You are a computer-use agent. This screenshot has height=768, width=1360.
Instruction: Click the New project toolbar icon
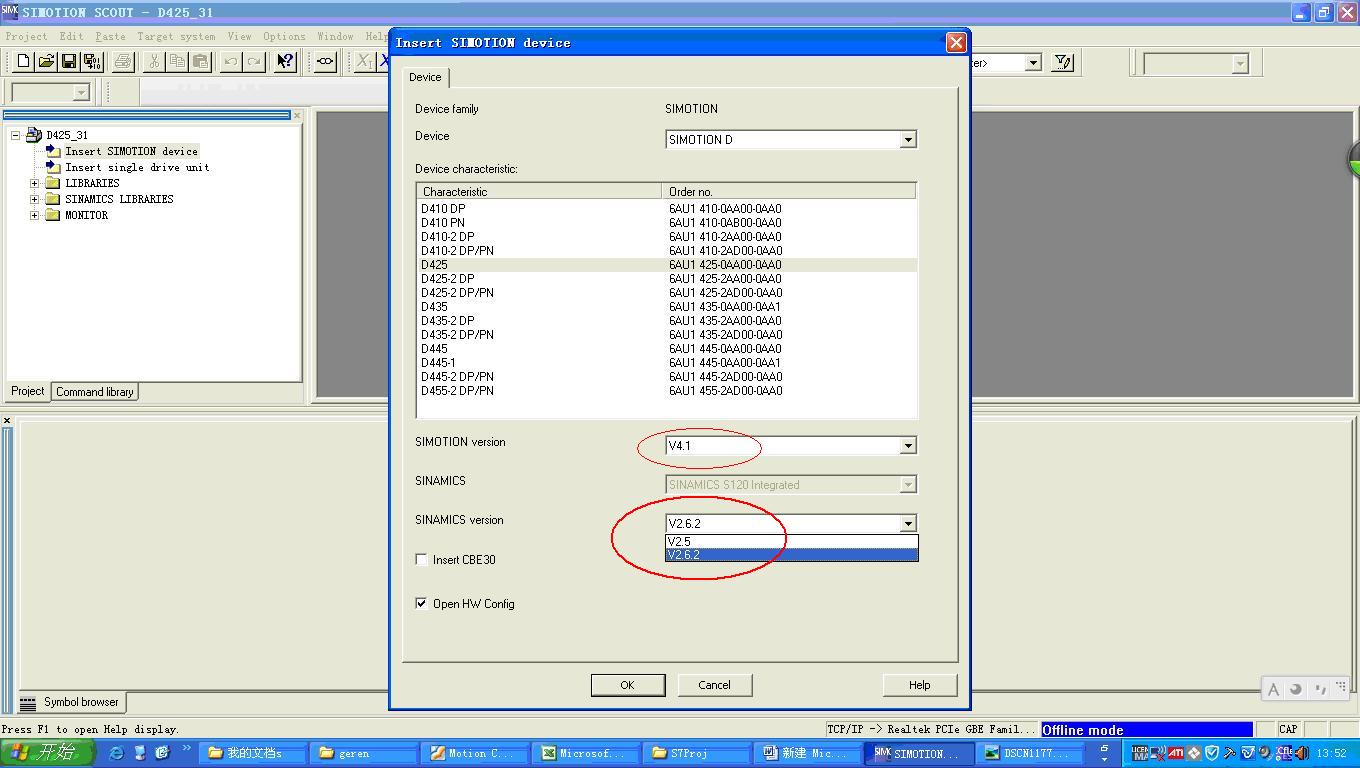pyautogui.click(x=24, y=62)
